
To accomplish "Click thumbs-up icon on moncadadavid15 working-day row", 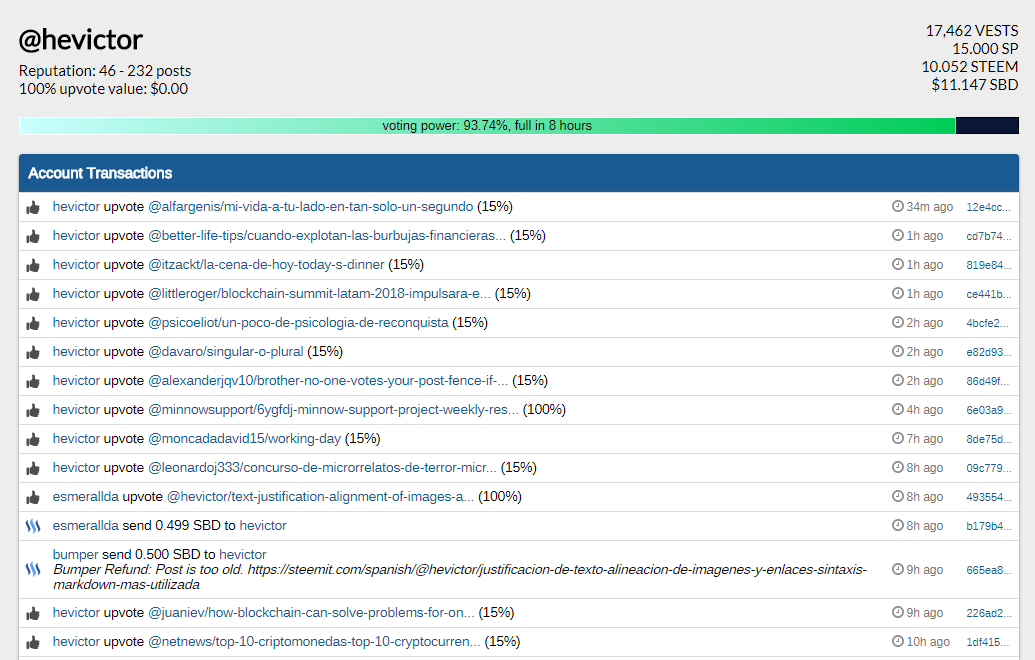I will click(33, 440).
